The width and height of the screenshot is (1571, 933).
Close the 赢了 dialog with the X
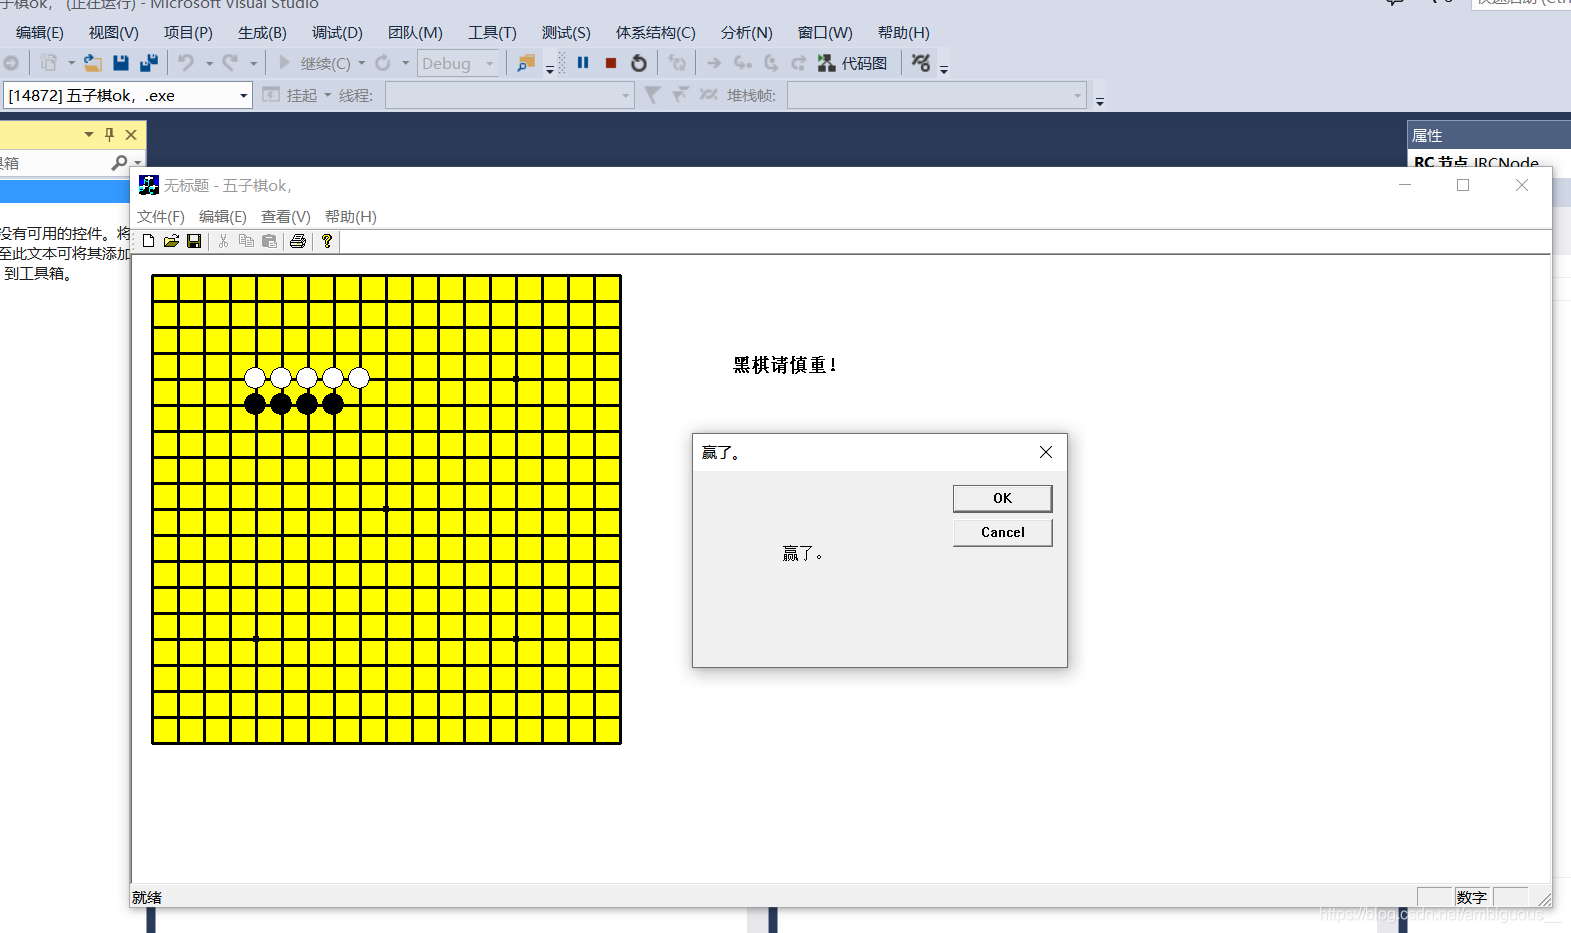(1046, 452)
